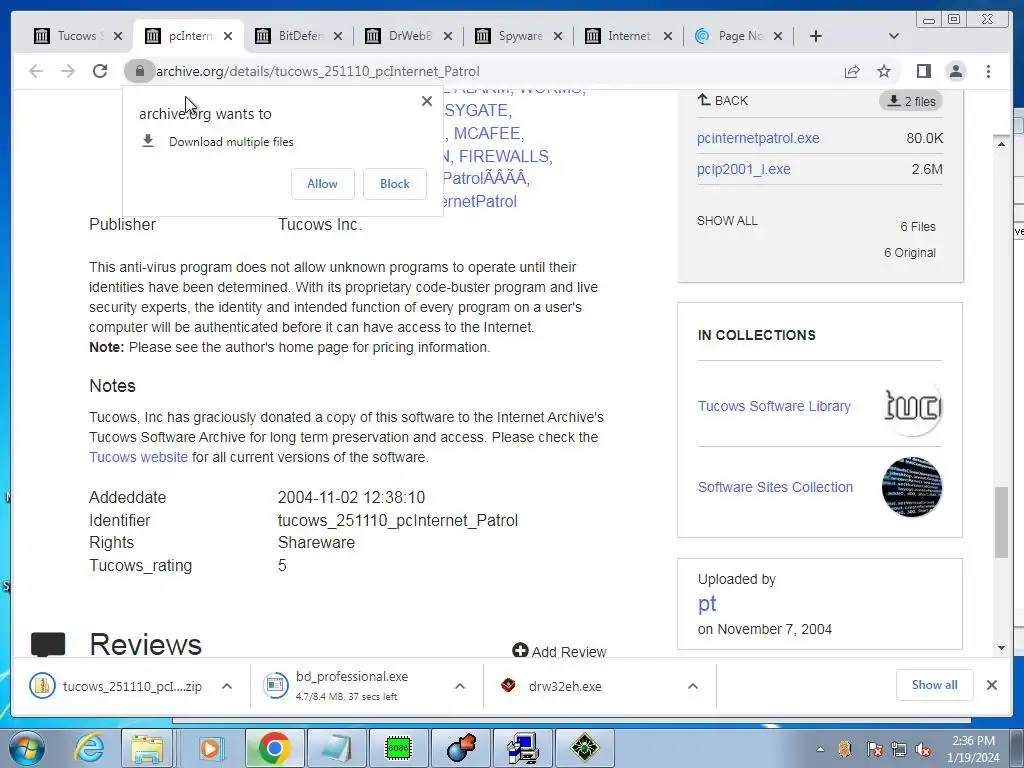Close the downloads bar
The image size is (1024, 768).
991,685
